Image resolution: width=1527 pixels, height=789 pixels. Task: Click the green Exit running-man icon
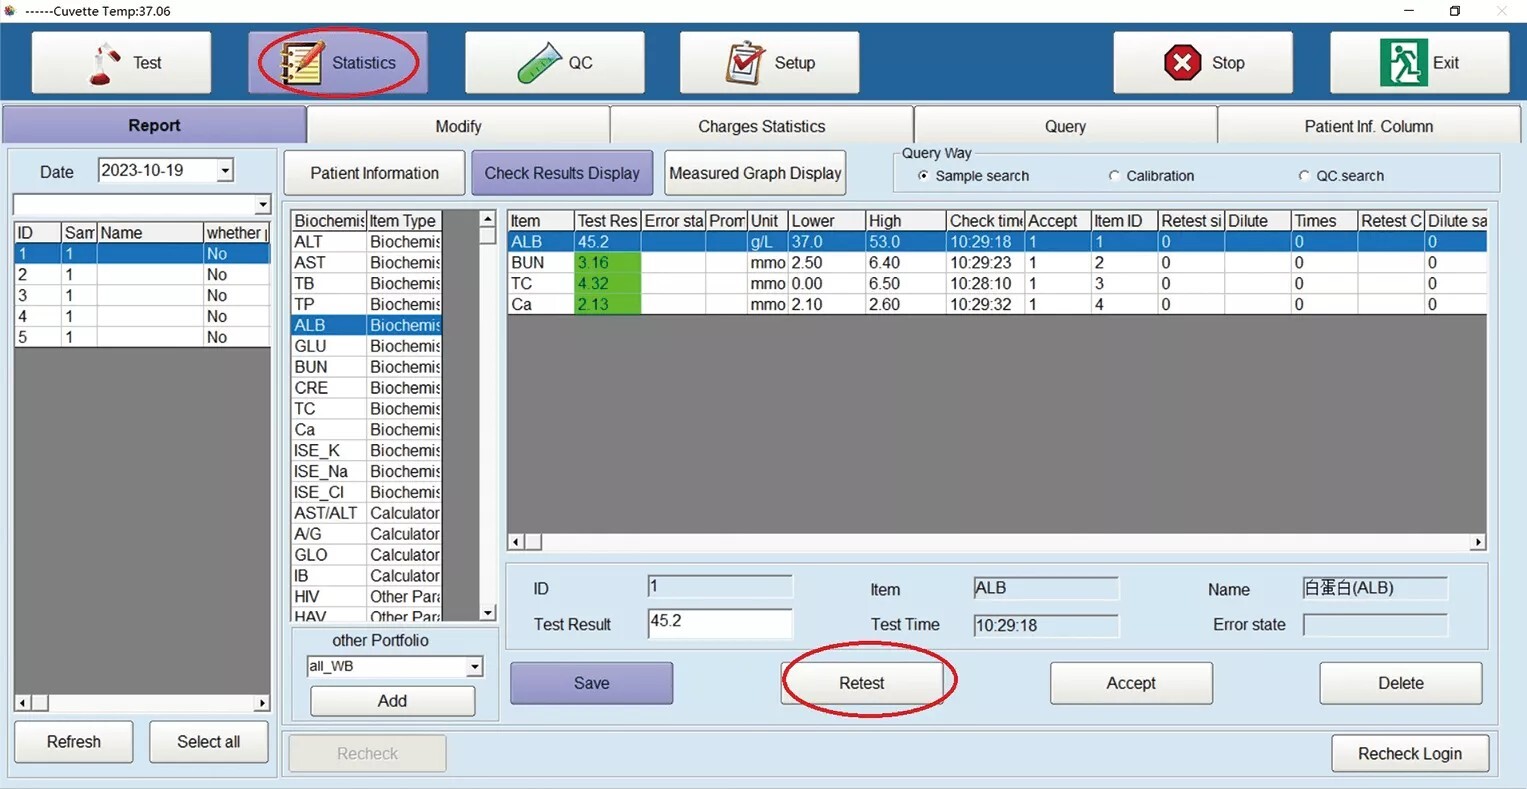tap(1403, 62)
